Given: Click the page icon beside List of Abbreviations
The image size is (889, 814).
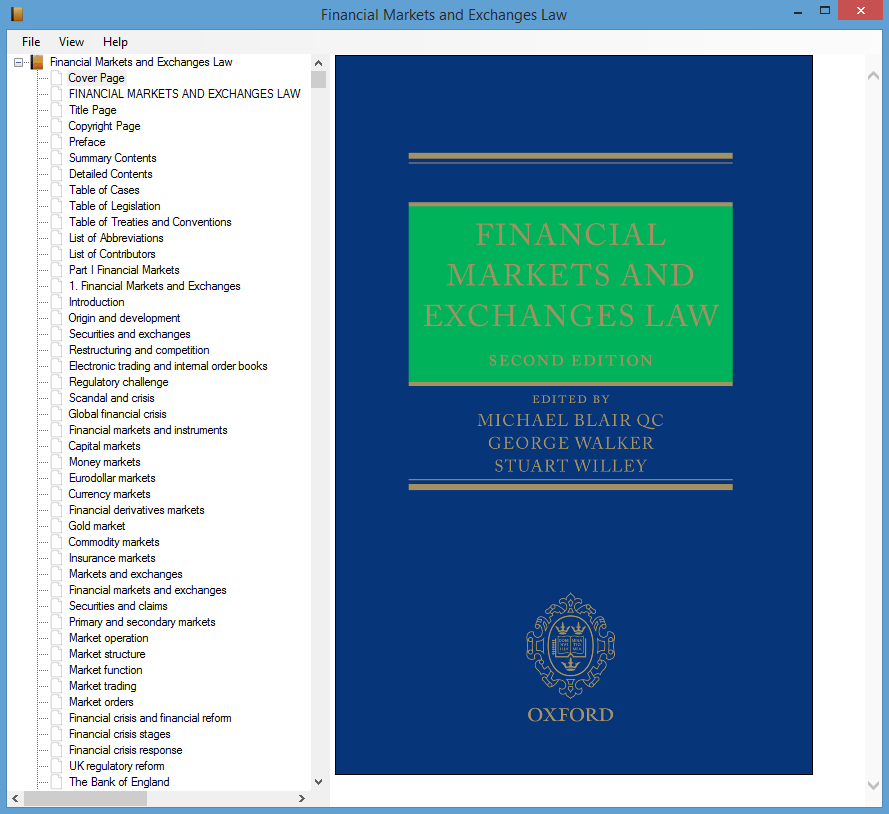Looking at the screenshot, I should [x=57, y=238].
